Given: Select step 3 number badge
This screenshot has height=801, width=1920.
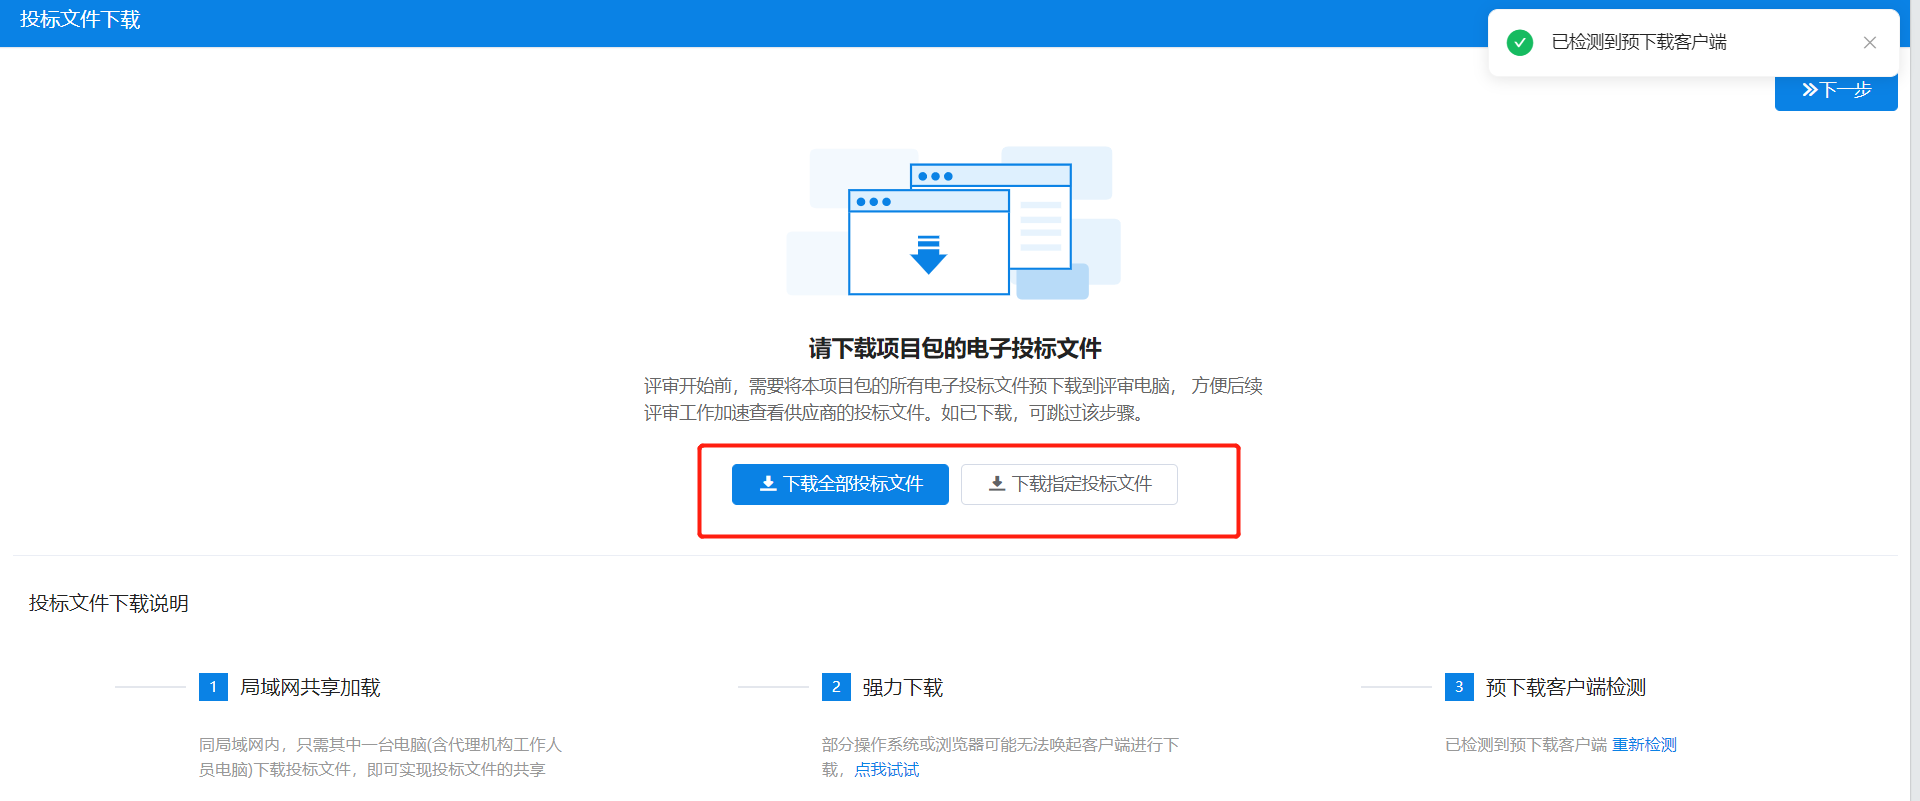Looking at the screenshot, I should (1459, 687).
